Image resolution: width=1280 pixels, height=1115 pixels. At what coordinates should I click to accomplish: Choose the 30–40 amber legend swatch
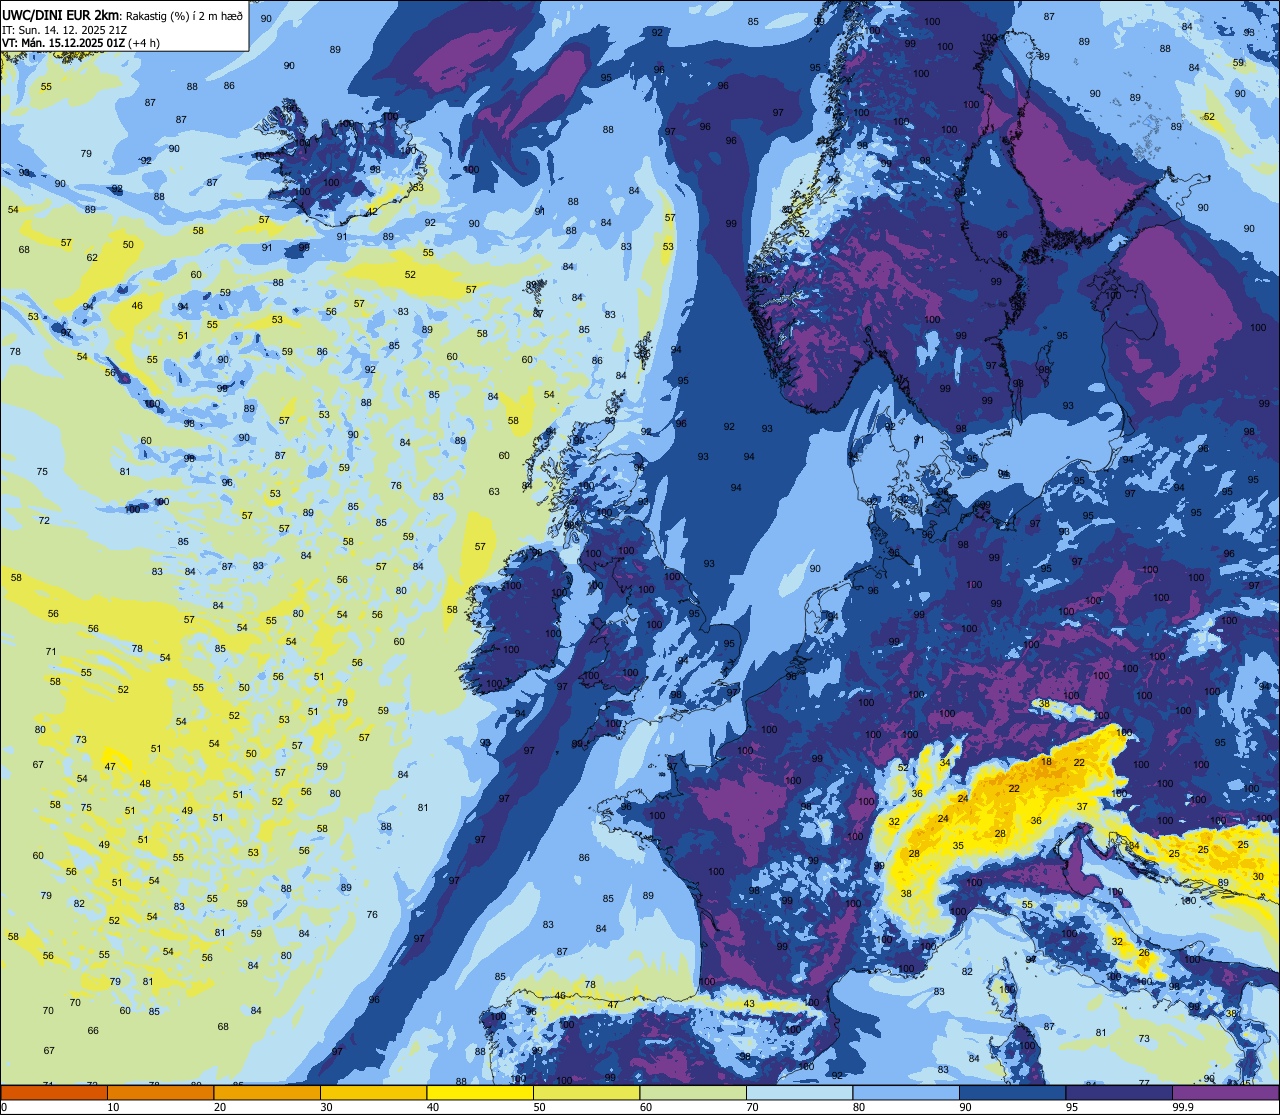pos(373,1093)
